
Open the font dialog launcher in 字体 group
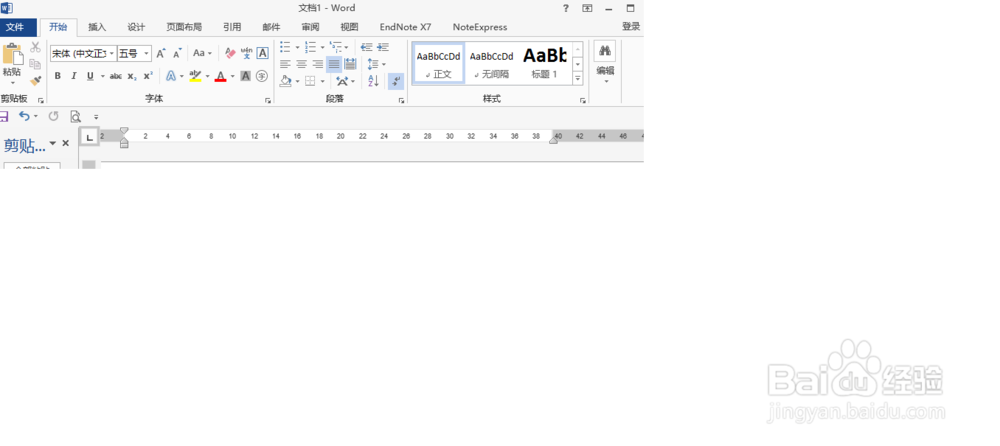[268, 101]
